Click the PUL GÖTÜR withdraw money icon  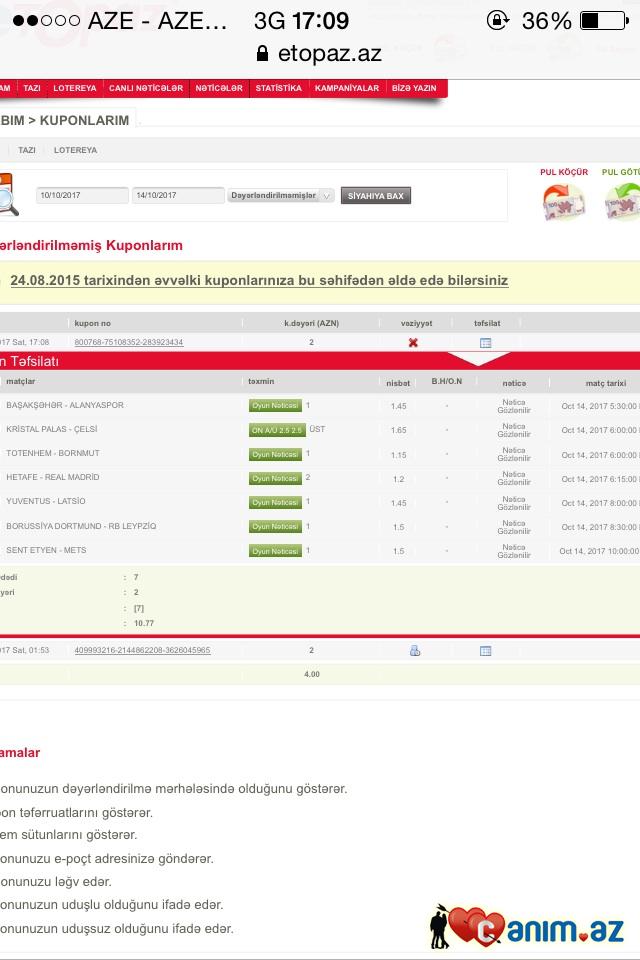click(x=622, y=201)
